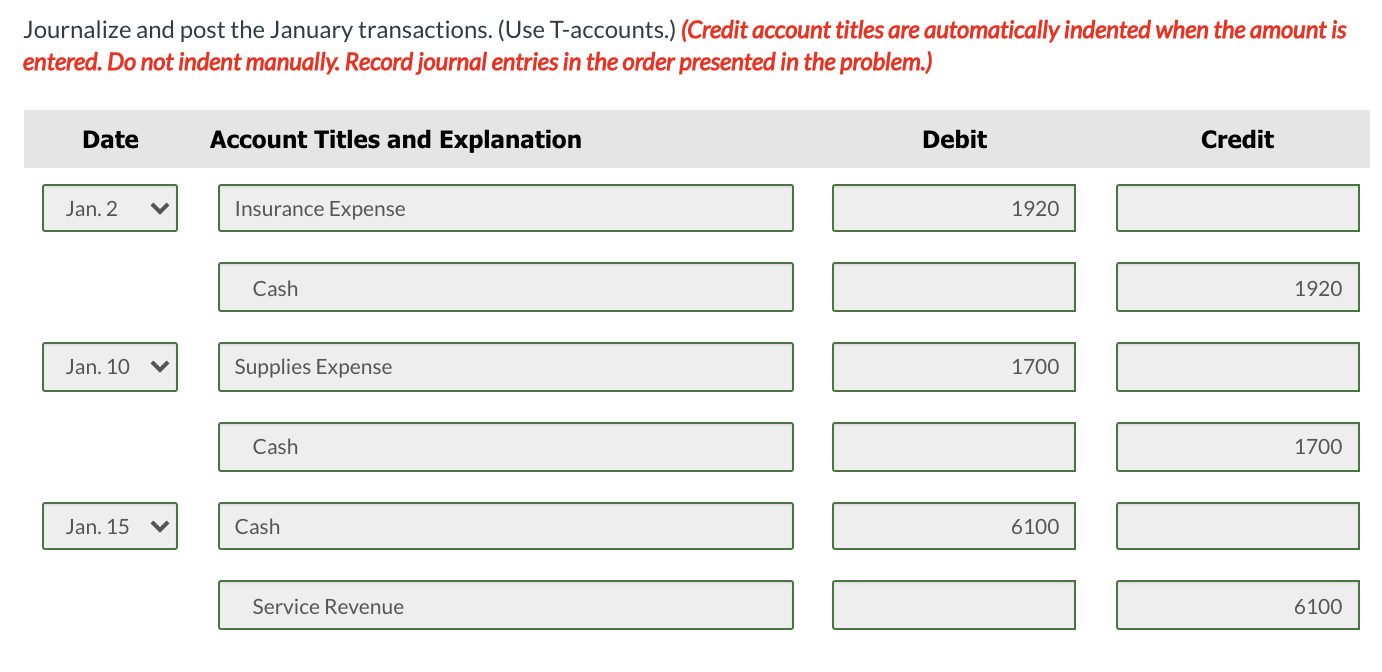Select the Insurance Expense account title field

click(x=505, y=208)
